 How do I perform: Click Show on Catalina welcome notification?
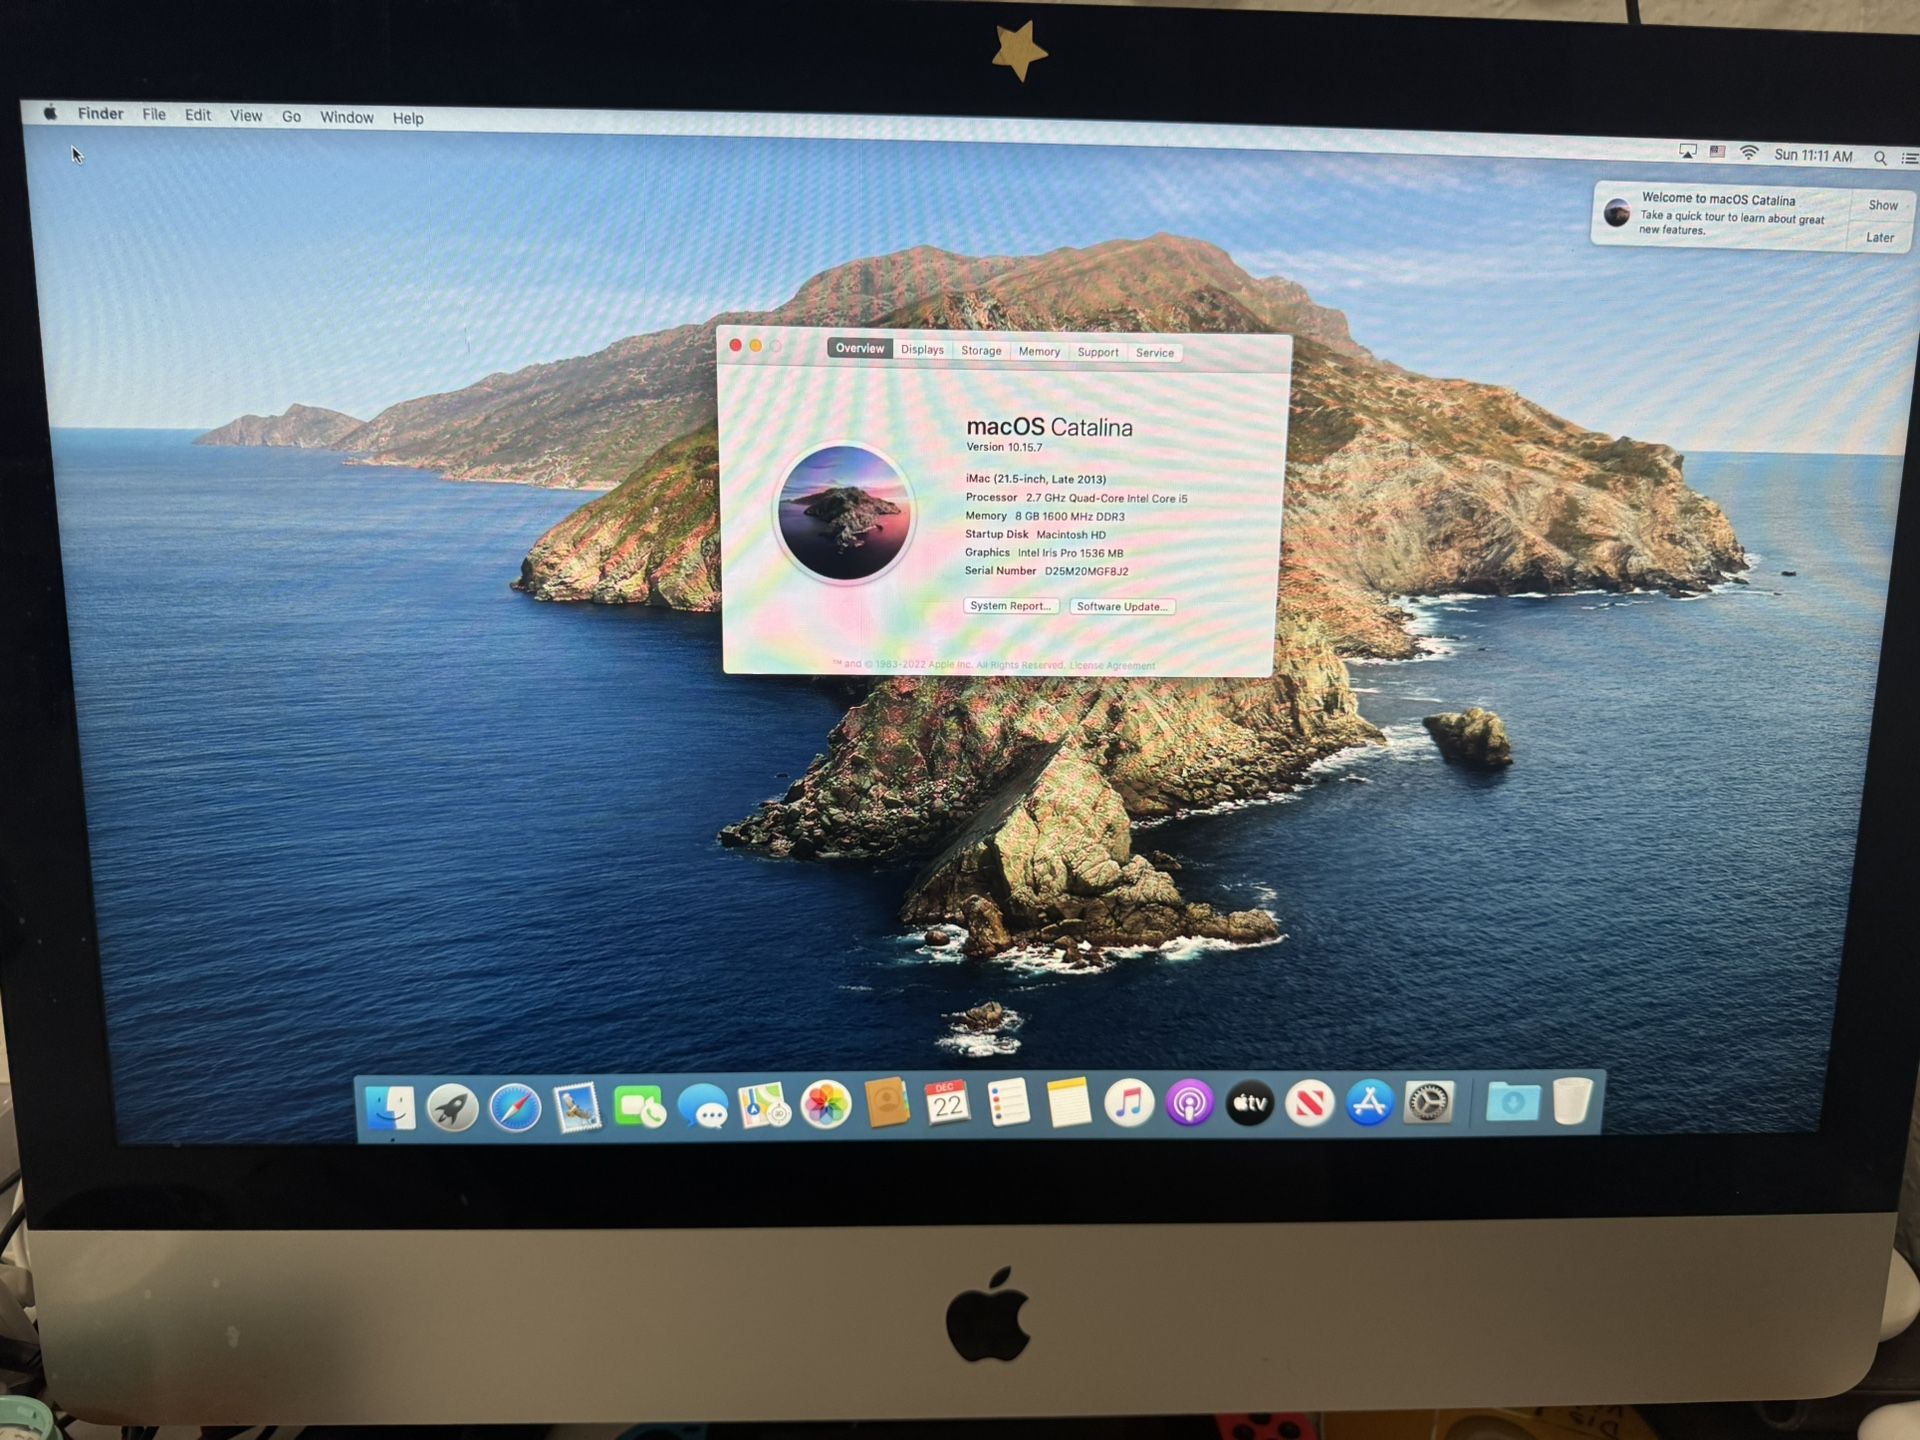[x=1883, y=205]
